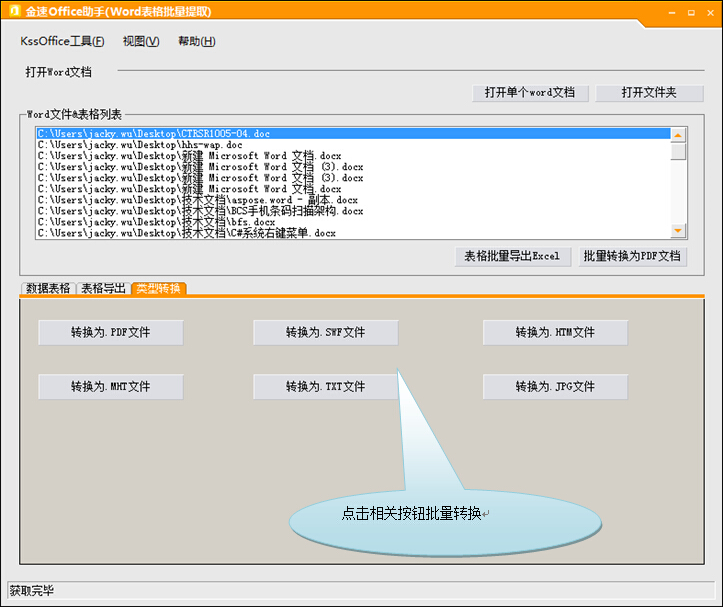Image resolution: width=723 pixels, height=607 pixels.
Task: Select hhs-wap.doc in file list
Action: 353,145
